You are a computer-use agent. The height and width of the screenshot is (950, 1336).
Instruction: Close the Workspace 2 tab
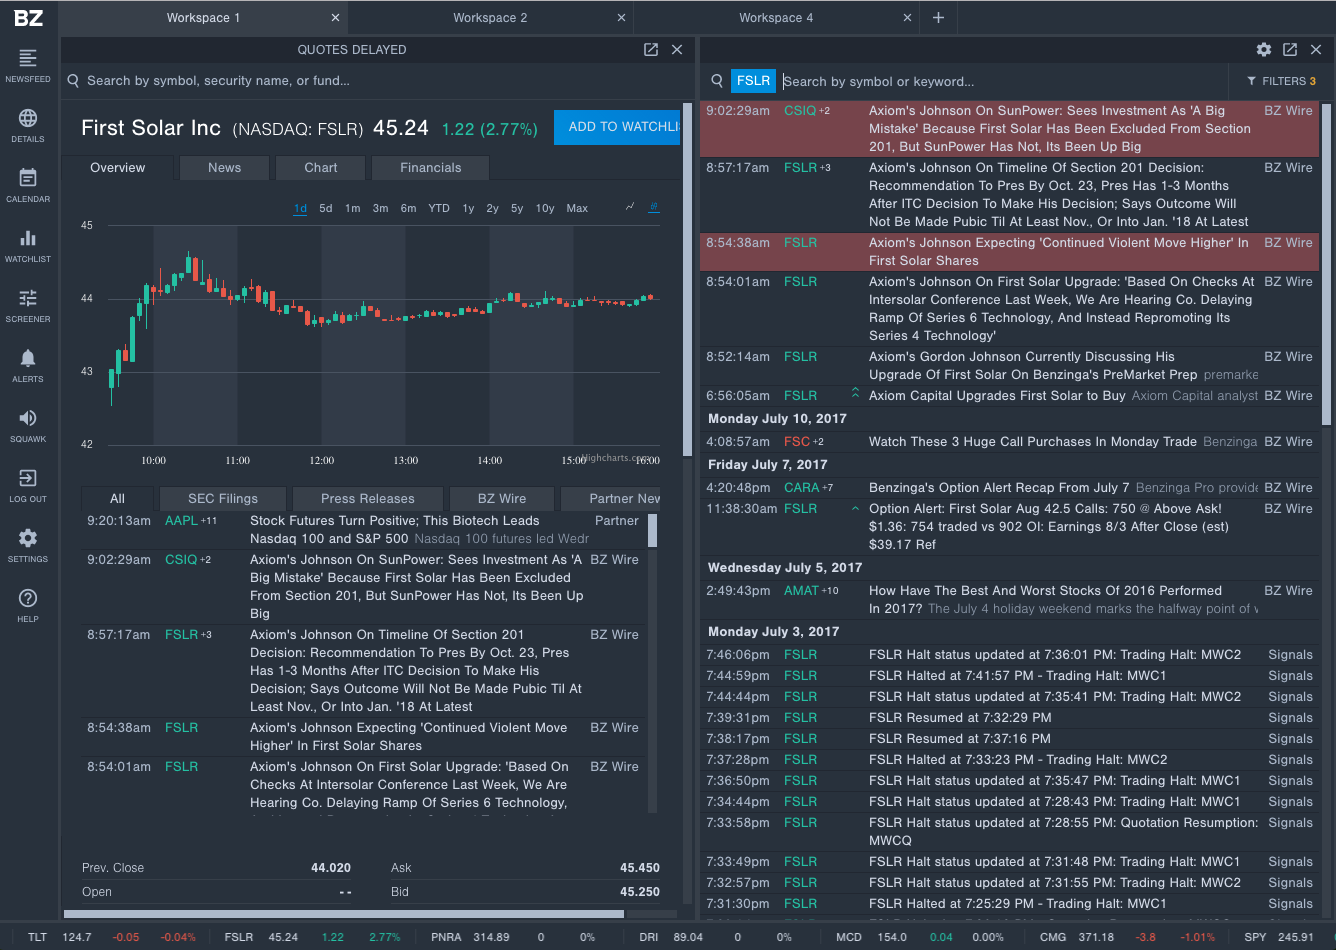[621, 17]
